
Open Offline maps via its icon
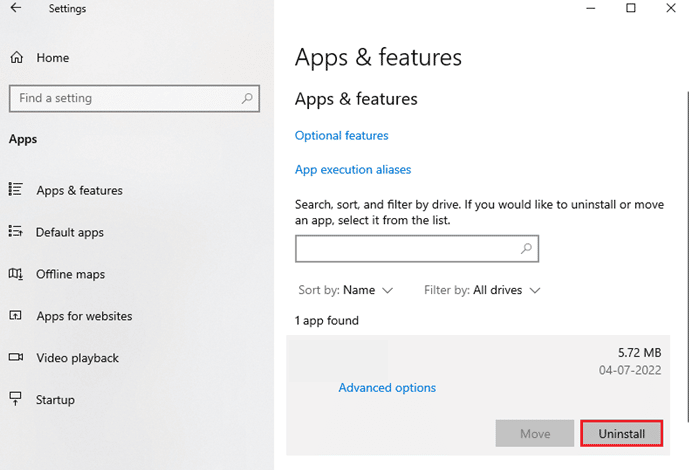[x=16, y=274]
